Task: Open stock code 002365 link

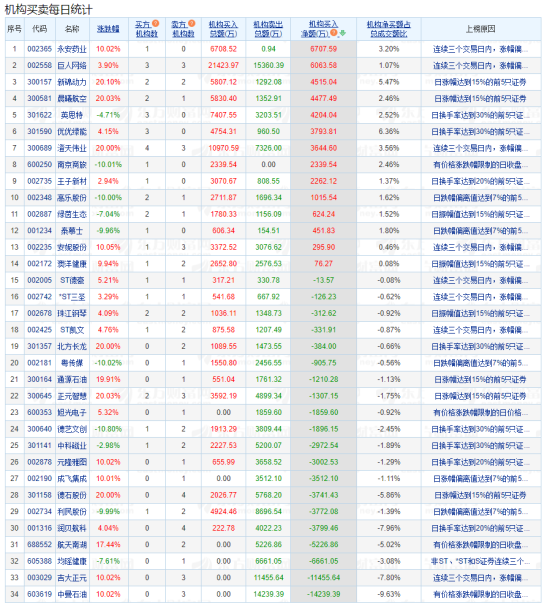Action: (x=39, y=49)
